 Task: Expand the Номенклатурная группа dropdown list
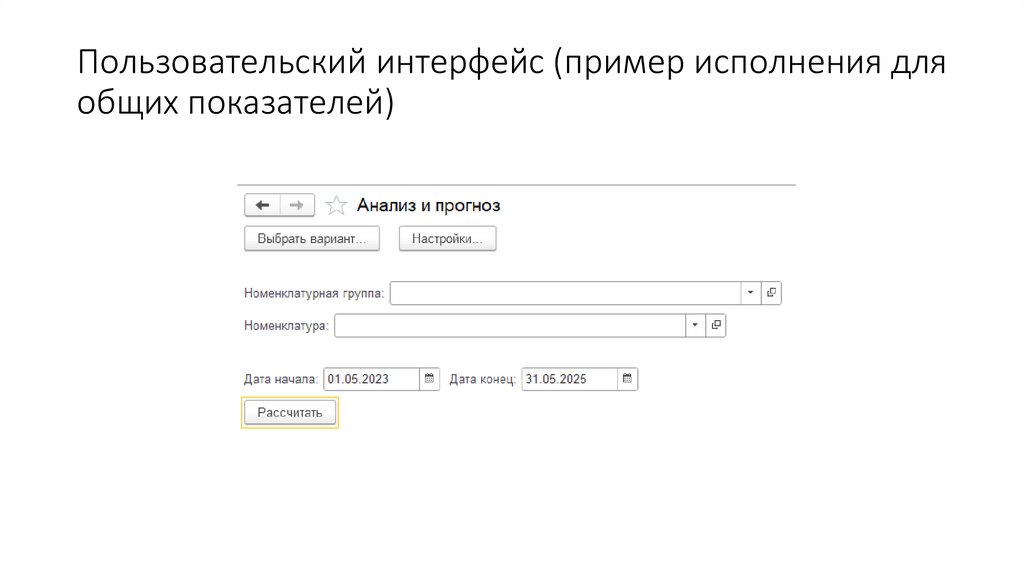pyautogui.click(x=751, y=293)
